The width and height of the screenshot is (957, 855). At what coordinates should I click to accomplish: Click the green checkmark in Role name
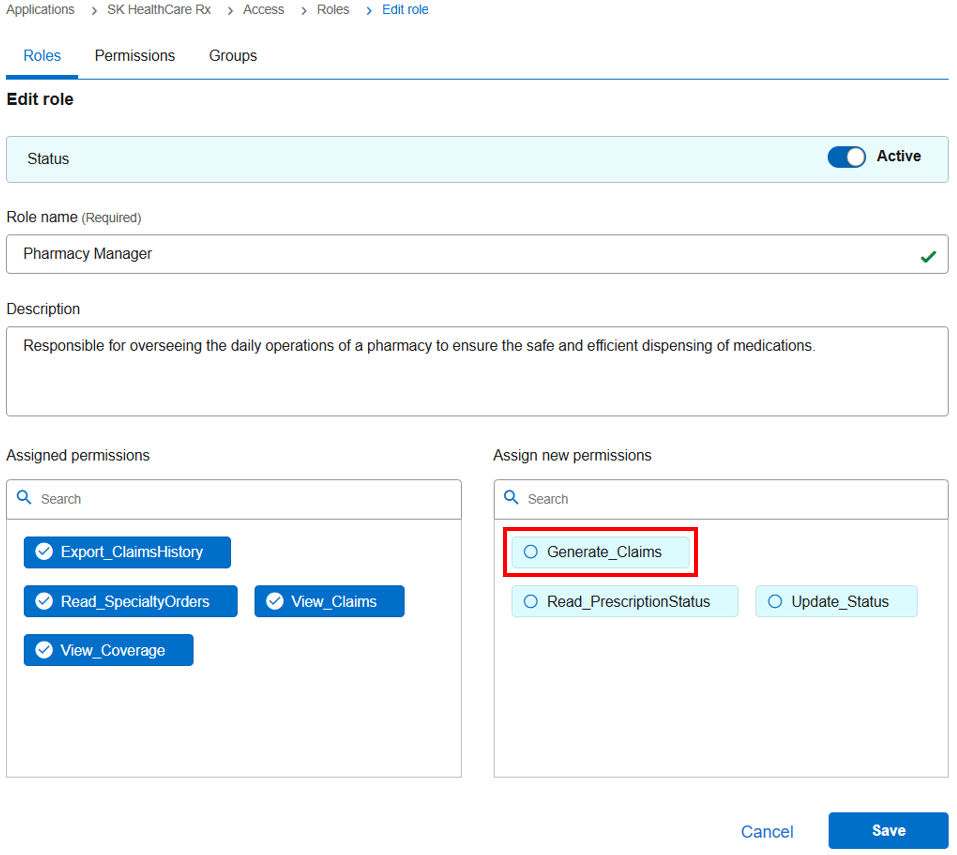pos(928,257)
